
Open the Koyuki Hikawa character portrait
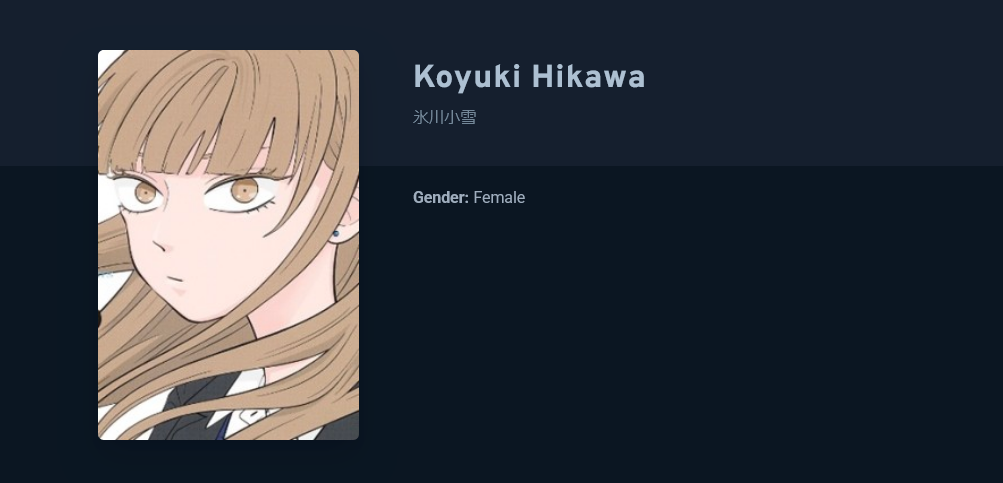tap(228, 244)
